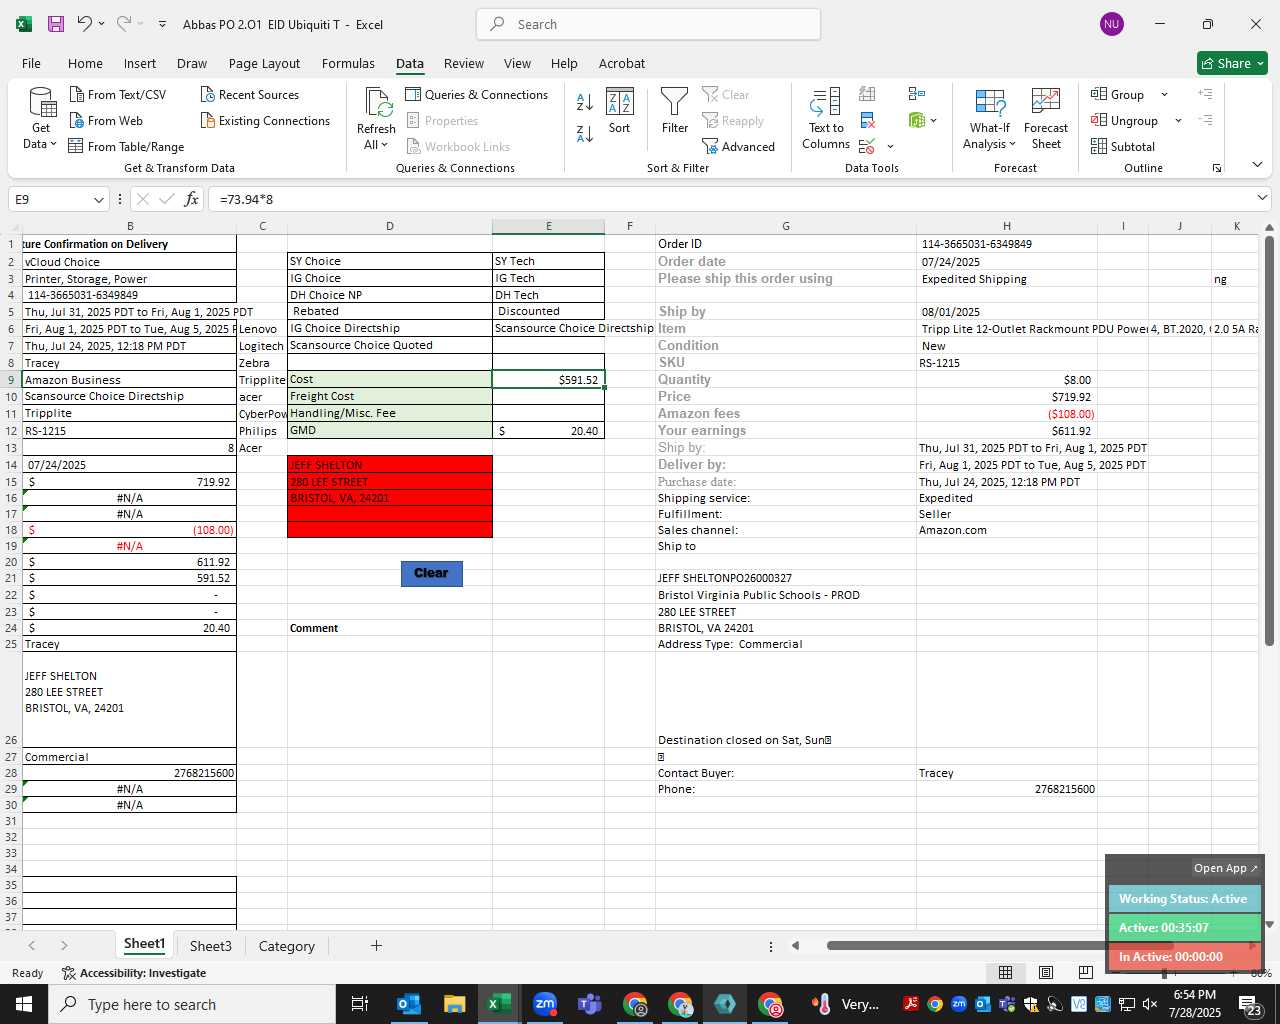The width and height of the screenshot is (1280, 1024).
Task: Open the Sort dialog
Action: tap(620, 111)
